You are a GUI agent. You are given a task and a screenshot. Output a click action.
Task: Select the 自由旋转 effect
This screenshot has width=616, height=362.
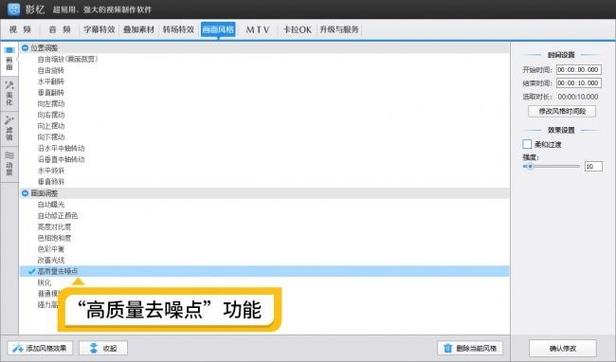click(51, 70)
